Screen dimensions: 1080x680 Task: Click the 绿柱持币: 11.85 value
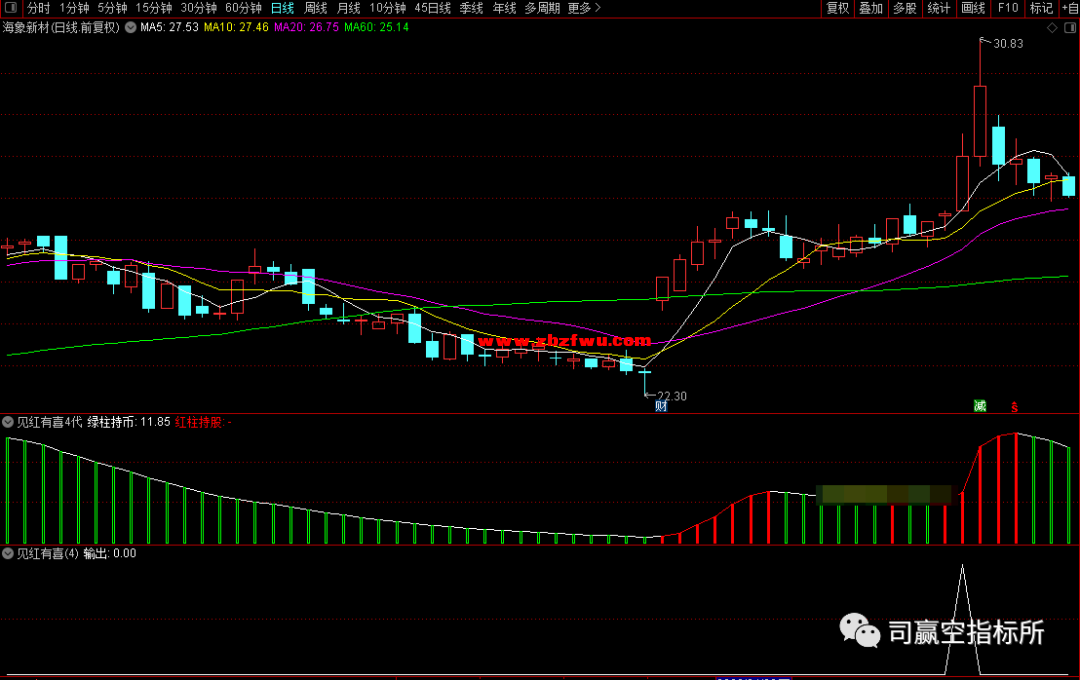[x=129, y=422]
